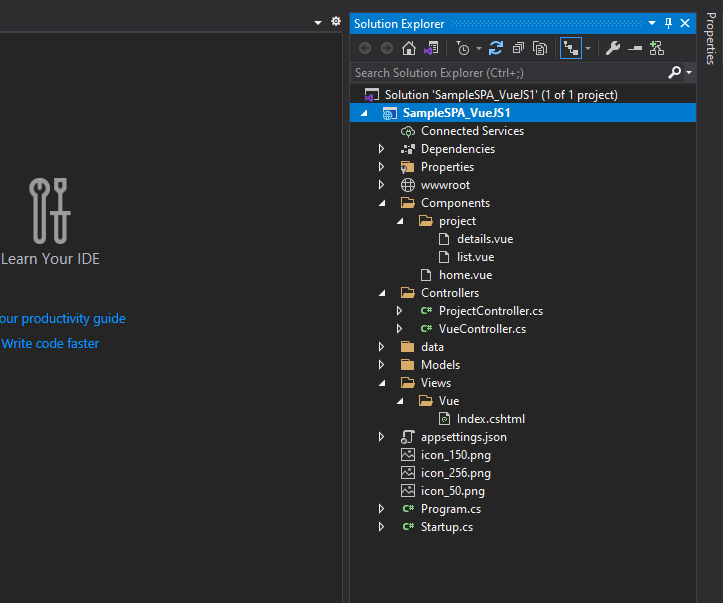Collapse the project subfolder
The height and width of the screenshot is (603, 723).
tap(400, 221)
